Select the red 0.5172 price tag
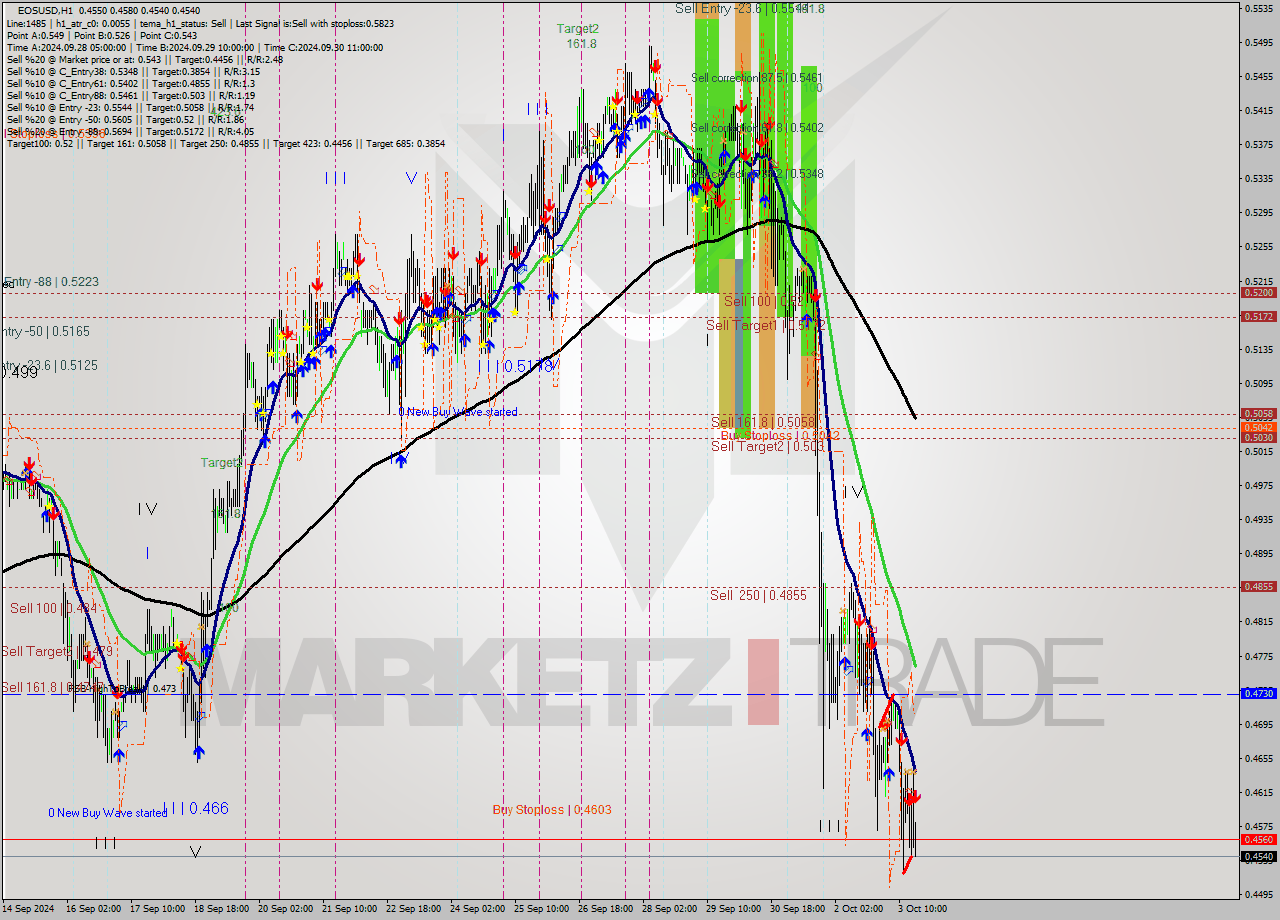This screenshot has height=920, width=1280. [x=1258, y=316]
